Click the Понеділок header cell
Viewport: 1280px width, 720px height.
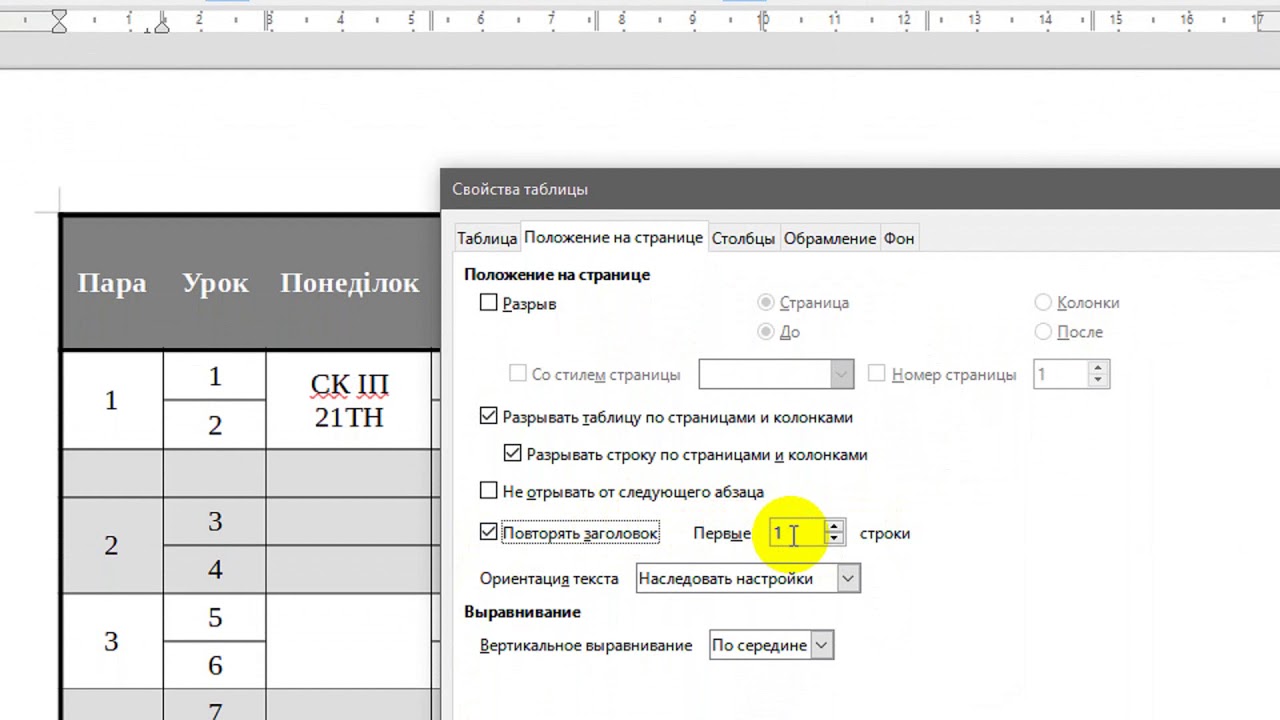[x=349, y=283]
